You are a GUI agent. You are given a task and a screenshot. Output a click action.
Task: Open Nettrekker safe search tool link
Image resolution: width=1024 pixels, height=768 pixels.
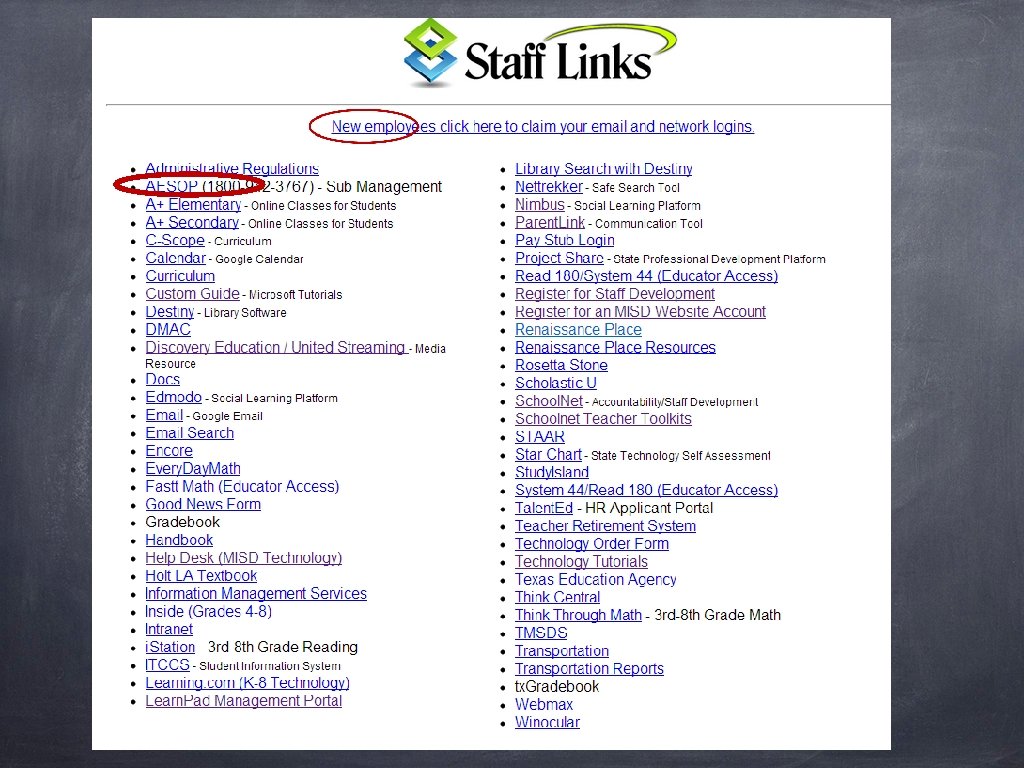point(549,186)
